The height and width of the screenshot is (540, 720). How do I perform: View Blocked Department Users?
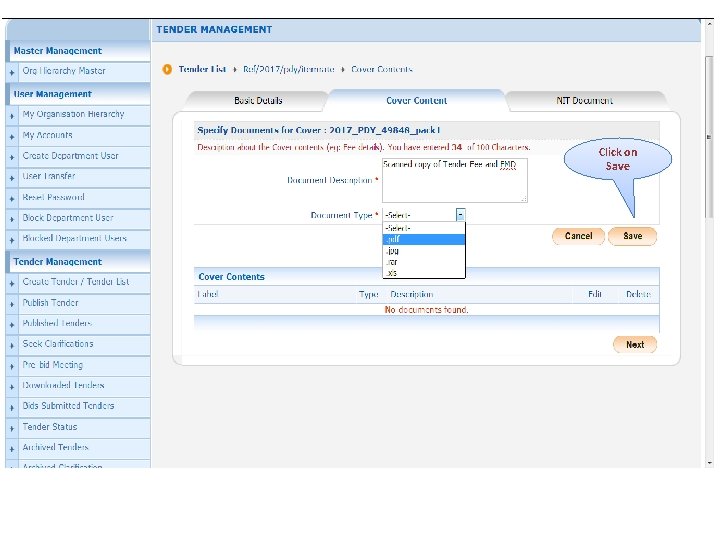[74, 238]
